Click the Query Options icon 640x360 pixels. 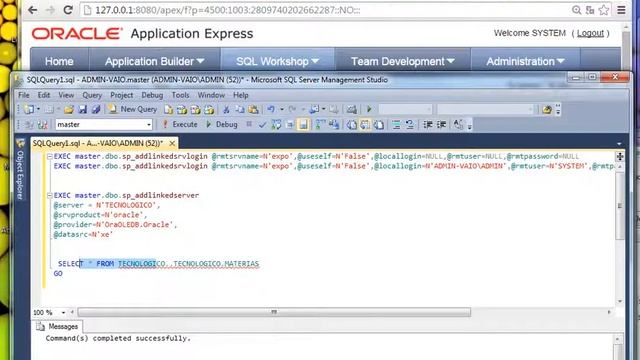(x=289, y=124)
